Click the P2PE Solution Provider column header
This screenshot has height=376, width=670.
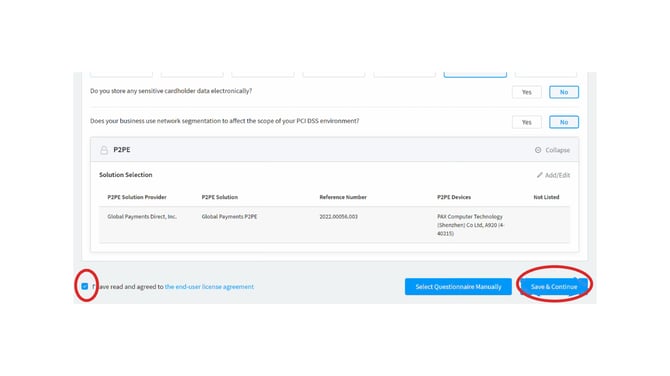(x=137, y=197)
